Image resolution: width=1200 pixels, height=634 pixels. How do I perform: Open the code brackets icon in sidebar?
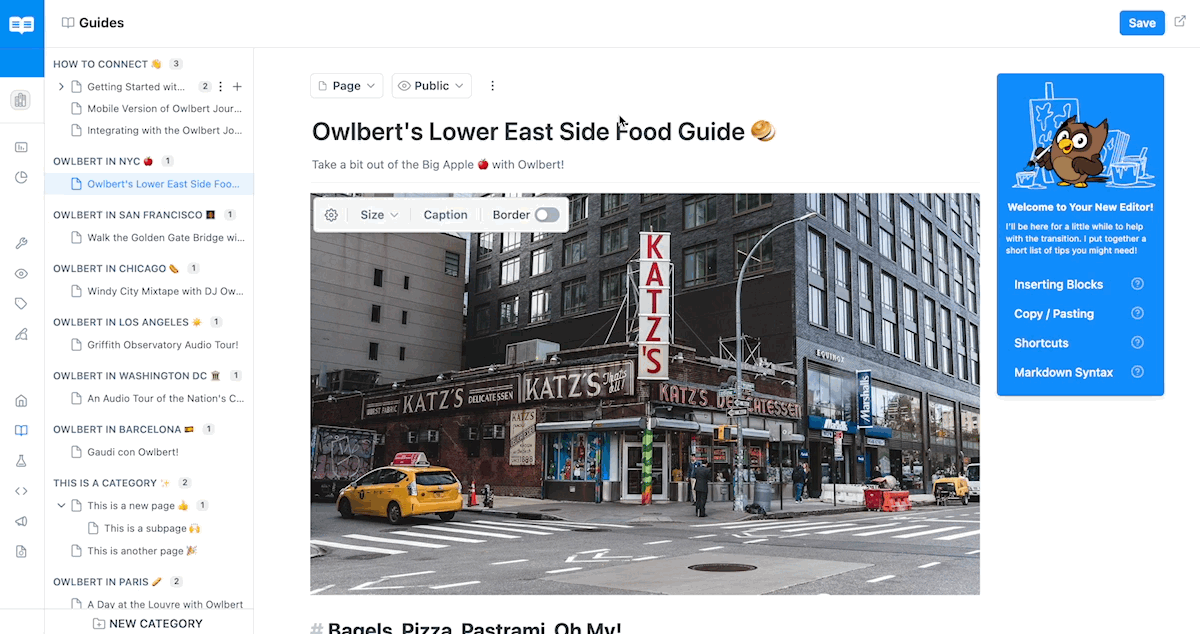pos(21,491)
